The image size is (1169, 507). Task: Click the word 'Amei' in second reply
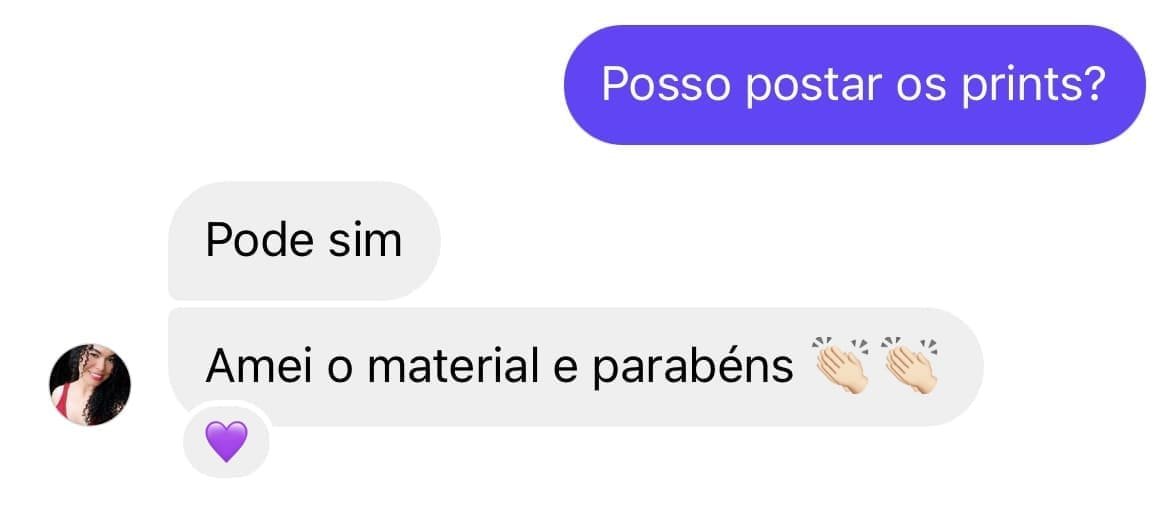pyautogui.click(x=251, y=366)
